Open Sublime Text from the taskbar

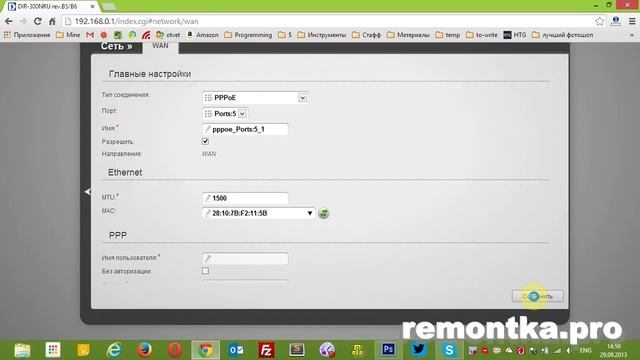tap(297, 350)
